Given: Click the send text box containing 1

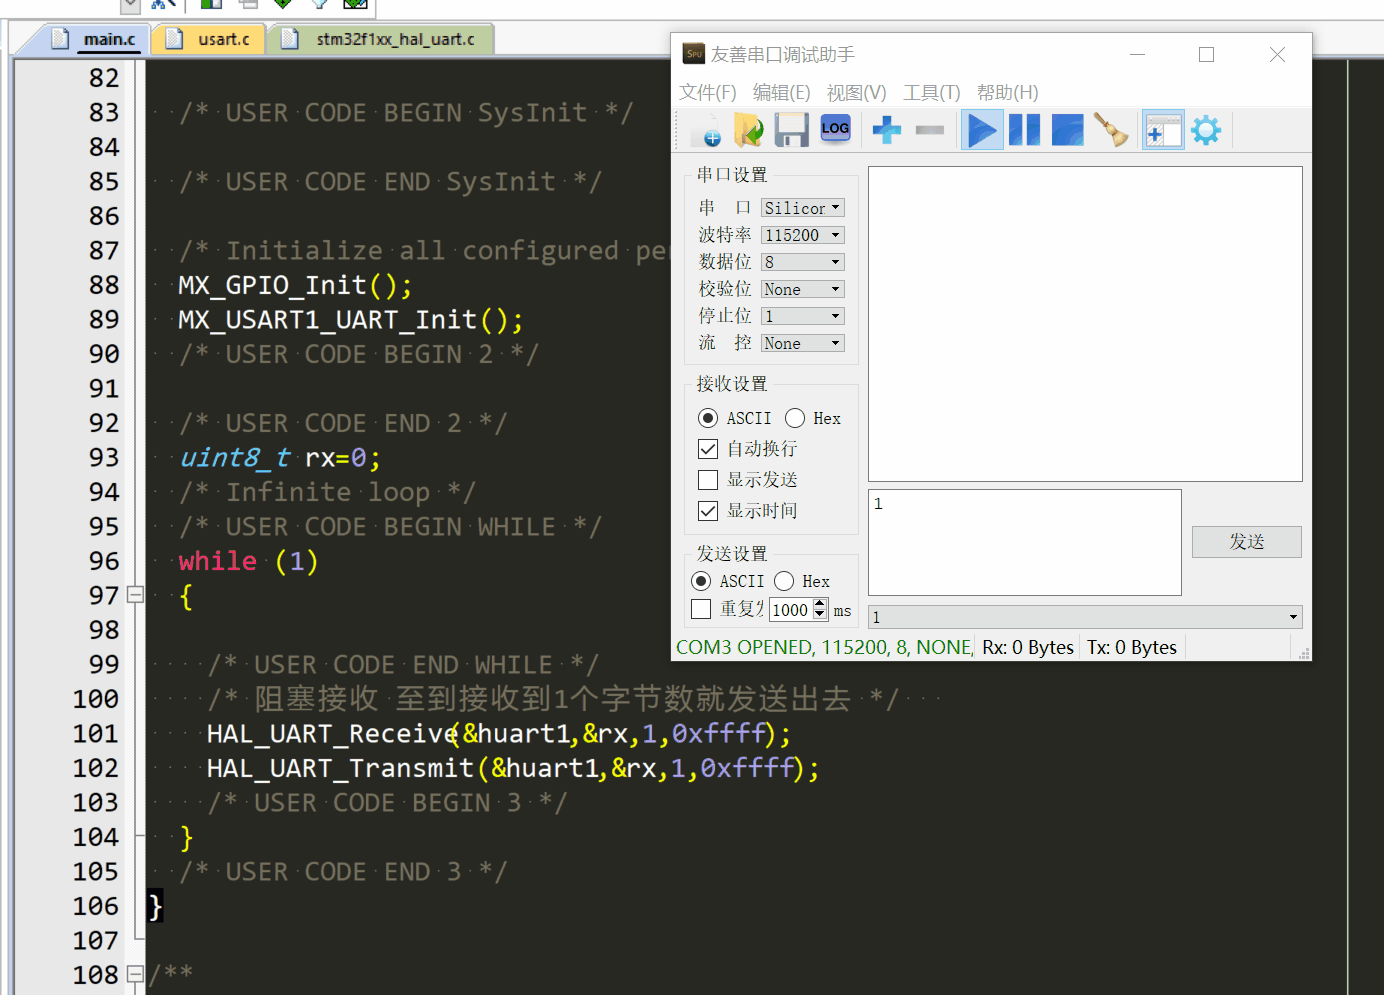Looking at the screenshot, I should click(x=1025, y=542).
